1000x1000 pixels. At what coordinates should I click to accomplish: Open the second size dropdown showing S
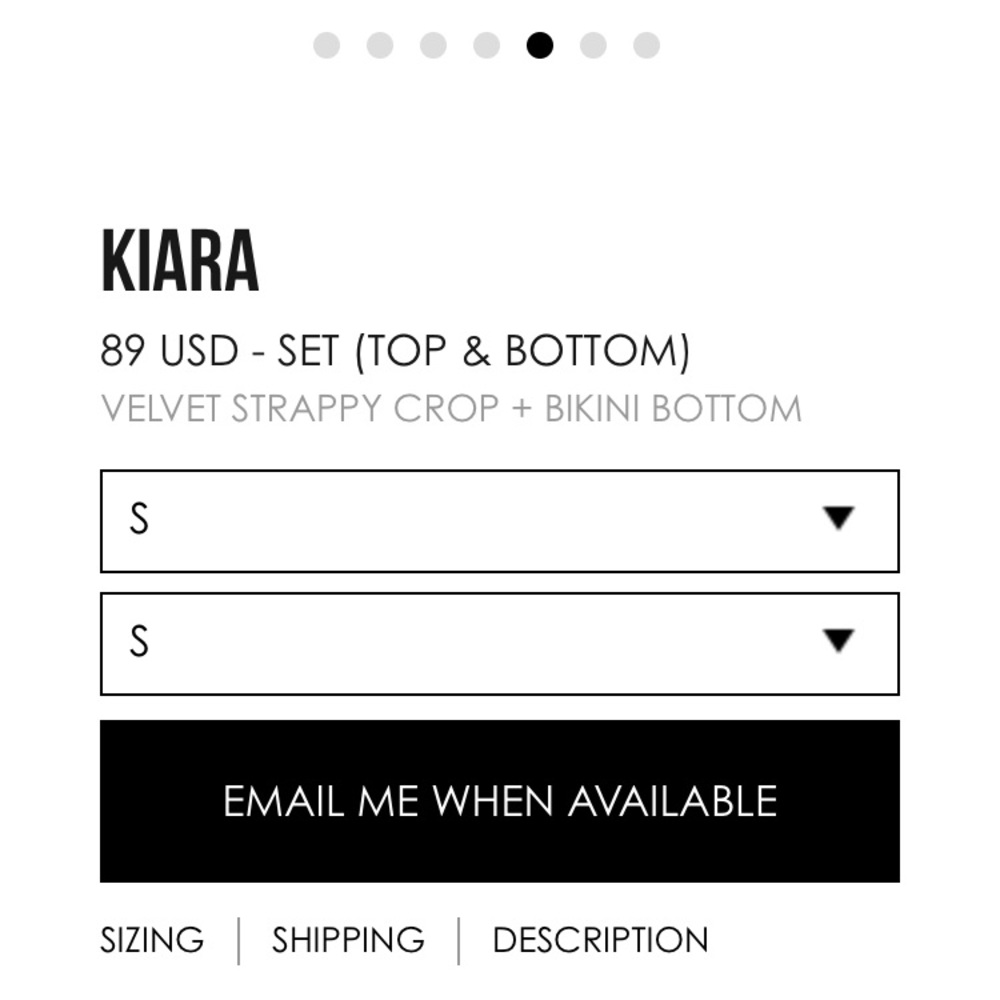coord(500,643)
